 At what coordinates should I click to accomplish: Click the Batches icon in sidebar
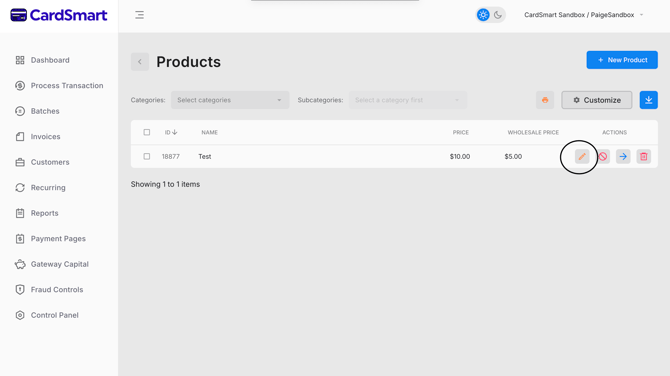point(20,111)
